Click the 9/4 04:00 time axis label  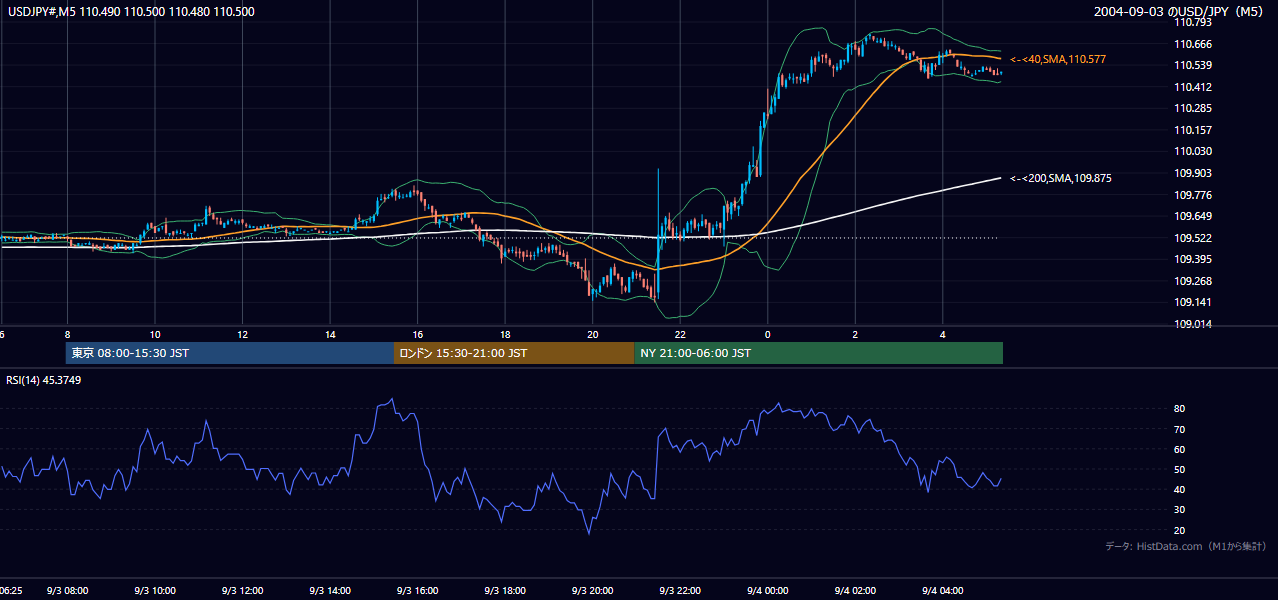click(x=943, y=591)
